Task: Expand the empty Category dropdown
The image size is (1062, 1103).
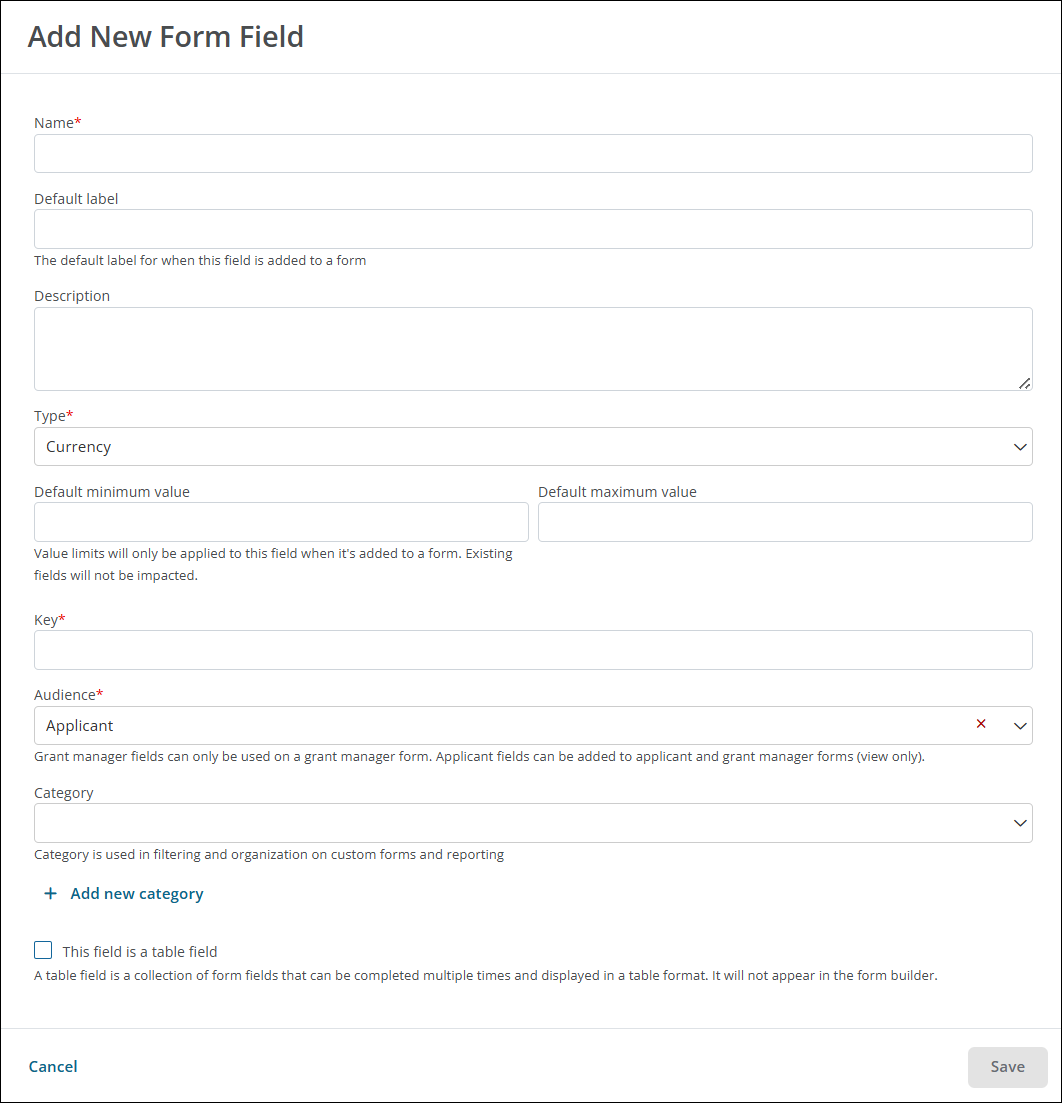Action: (x=533, y=823)
